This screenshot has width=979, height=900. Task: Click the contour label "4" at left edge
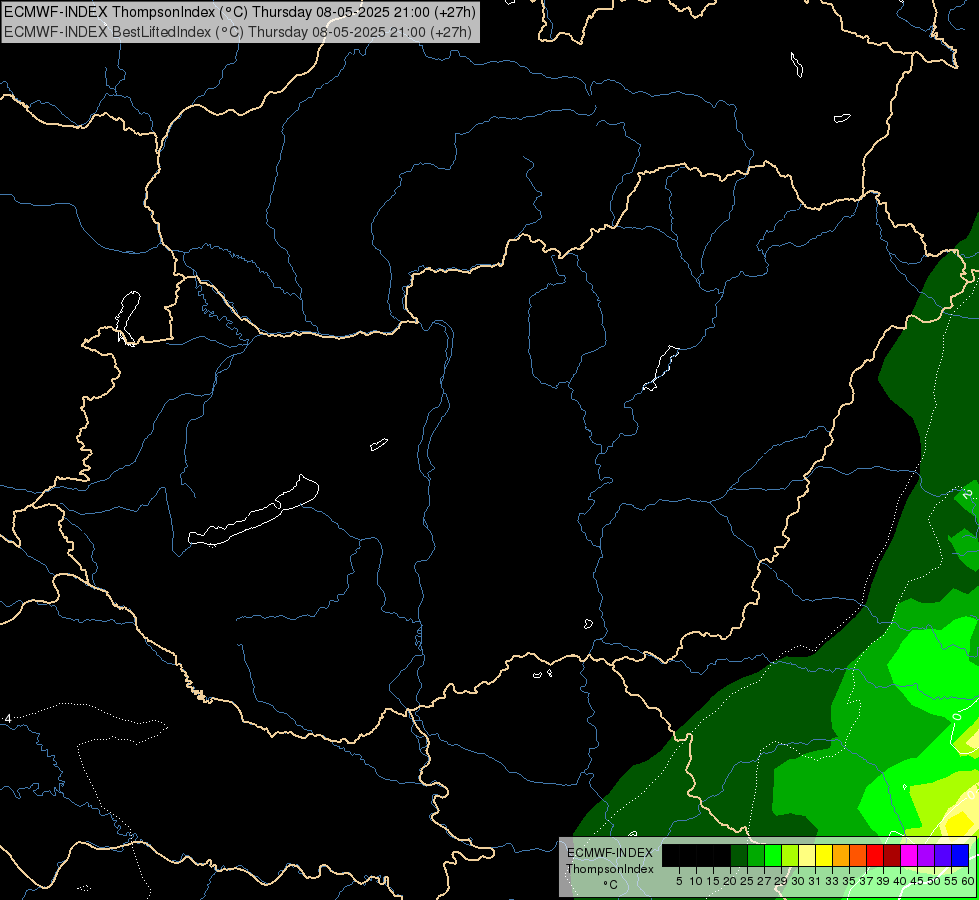point(8,719)
